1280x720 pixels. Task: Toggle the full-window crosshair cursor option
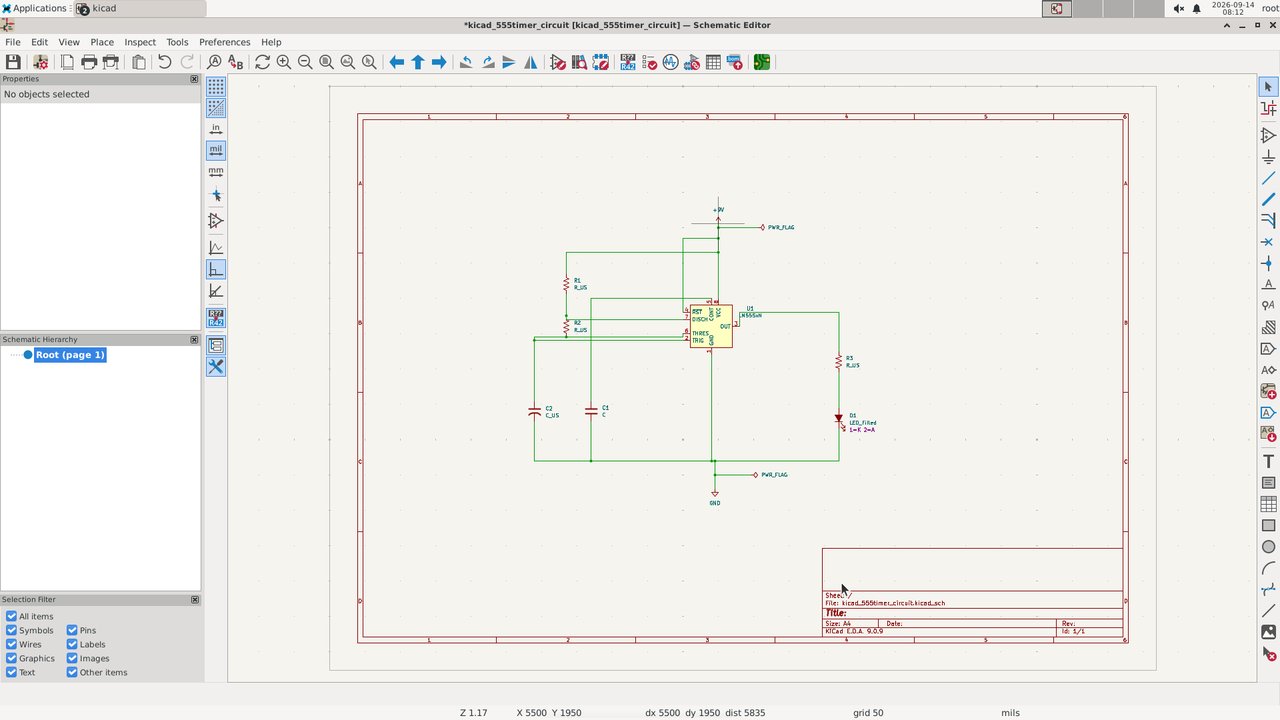click(x=216, y=196)
